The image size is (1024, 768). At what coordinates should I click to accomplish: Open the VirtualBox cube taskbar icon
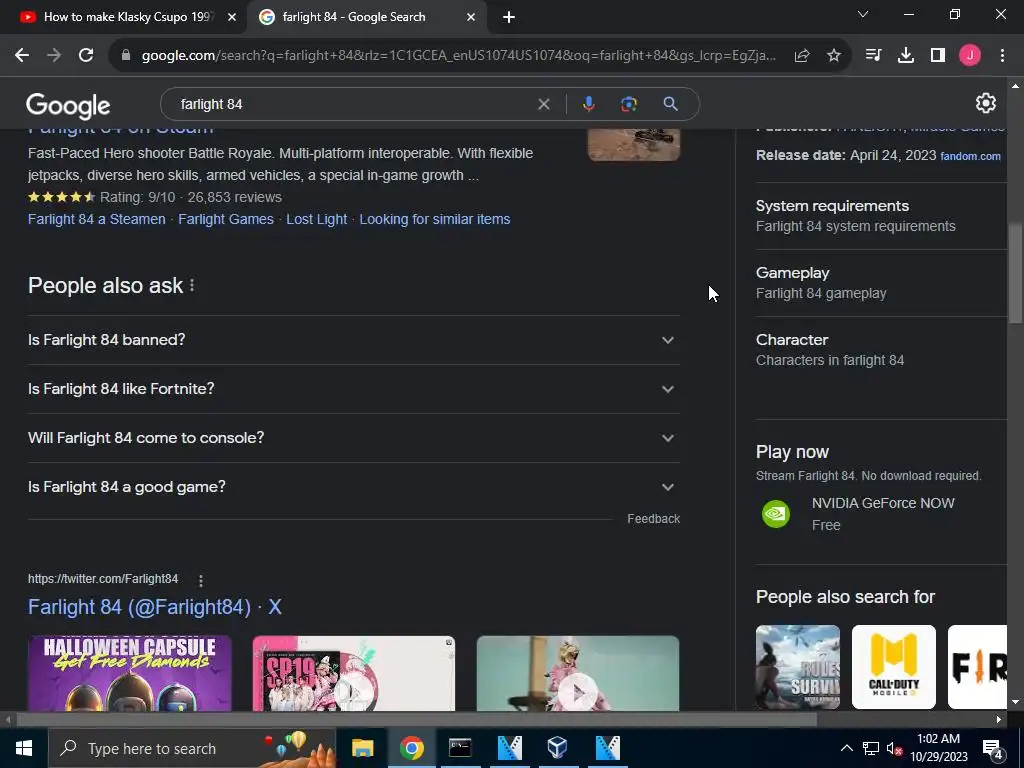557,748
